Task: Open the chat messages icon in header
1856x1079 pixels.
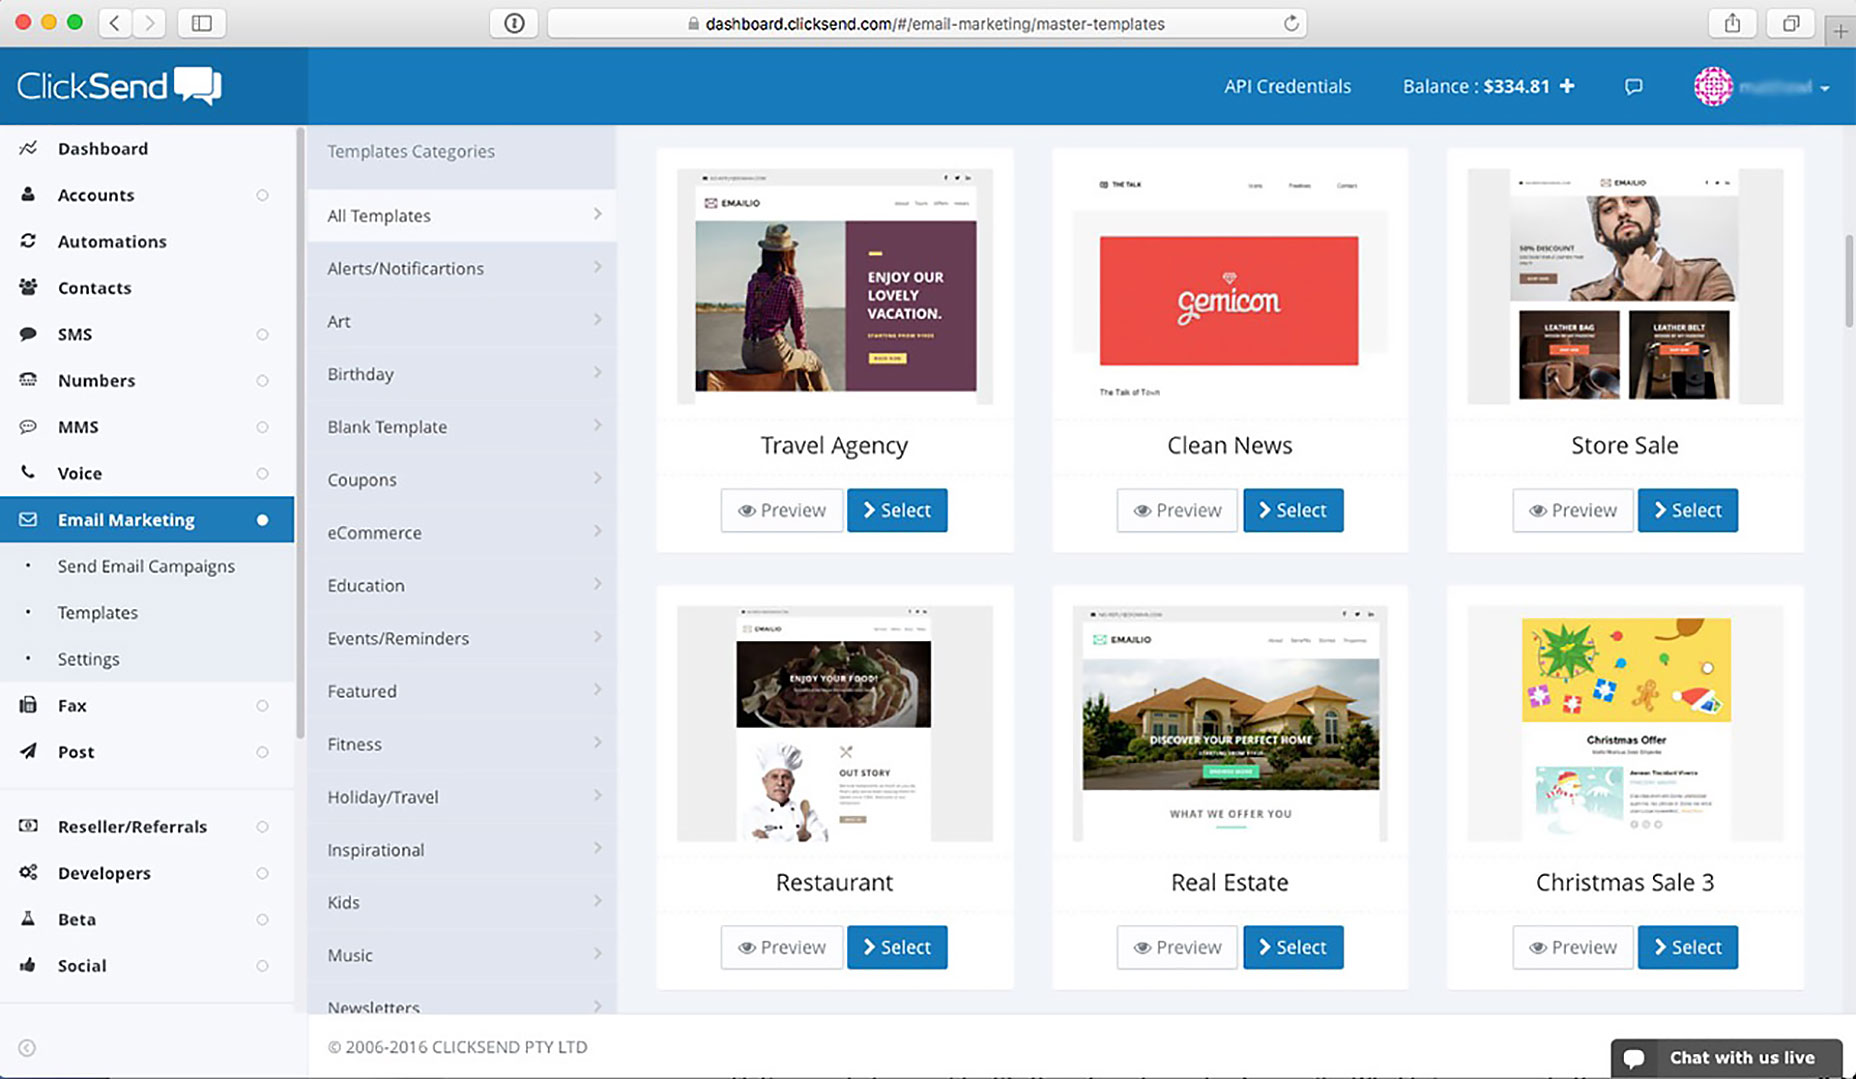Action: click(x=1633, y=87)
